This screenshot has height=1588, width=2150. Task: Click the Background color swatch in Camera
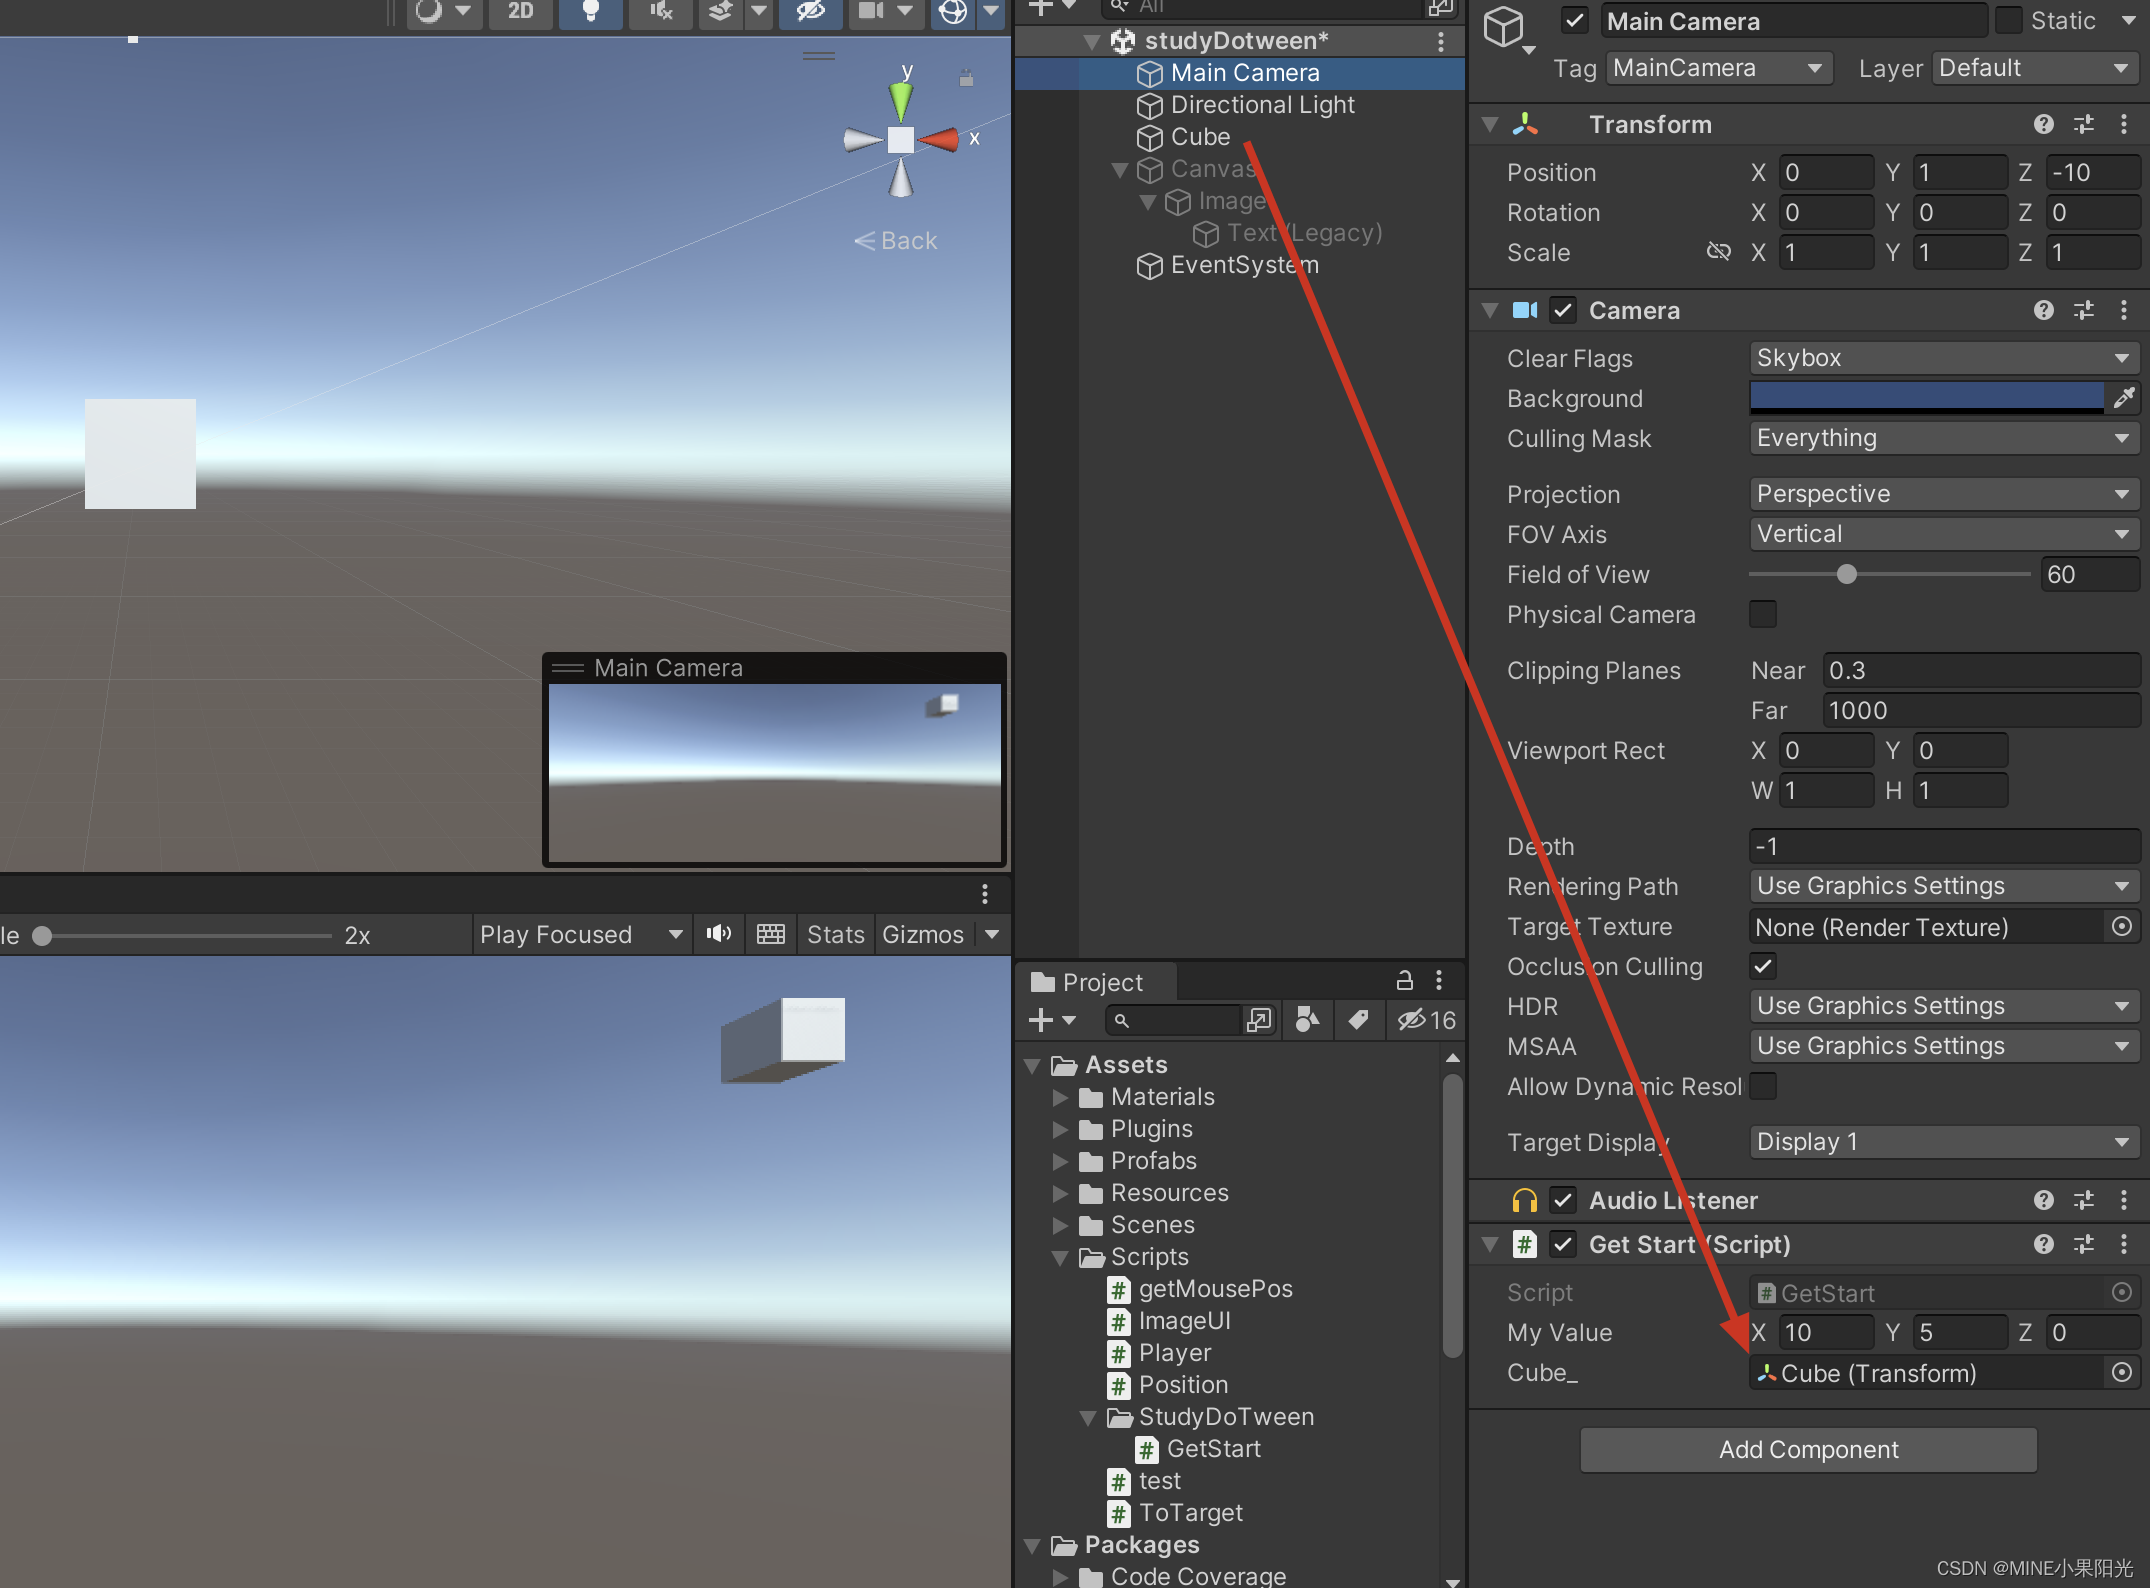(1928, 396)
